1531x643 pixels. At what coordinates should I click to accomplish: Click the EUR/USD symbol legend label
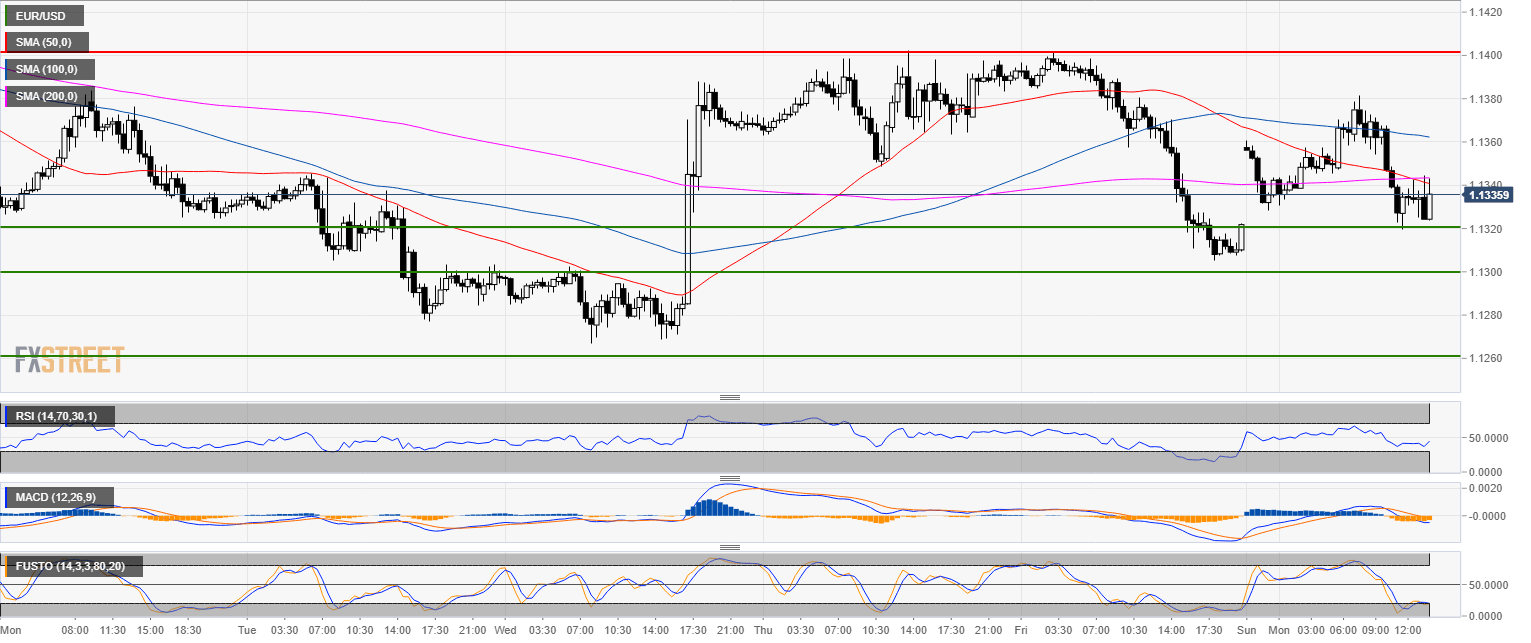click(44, 16)
